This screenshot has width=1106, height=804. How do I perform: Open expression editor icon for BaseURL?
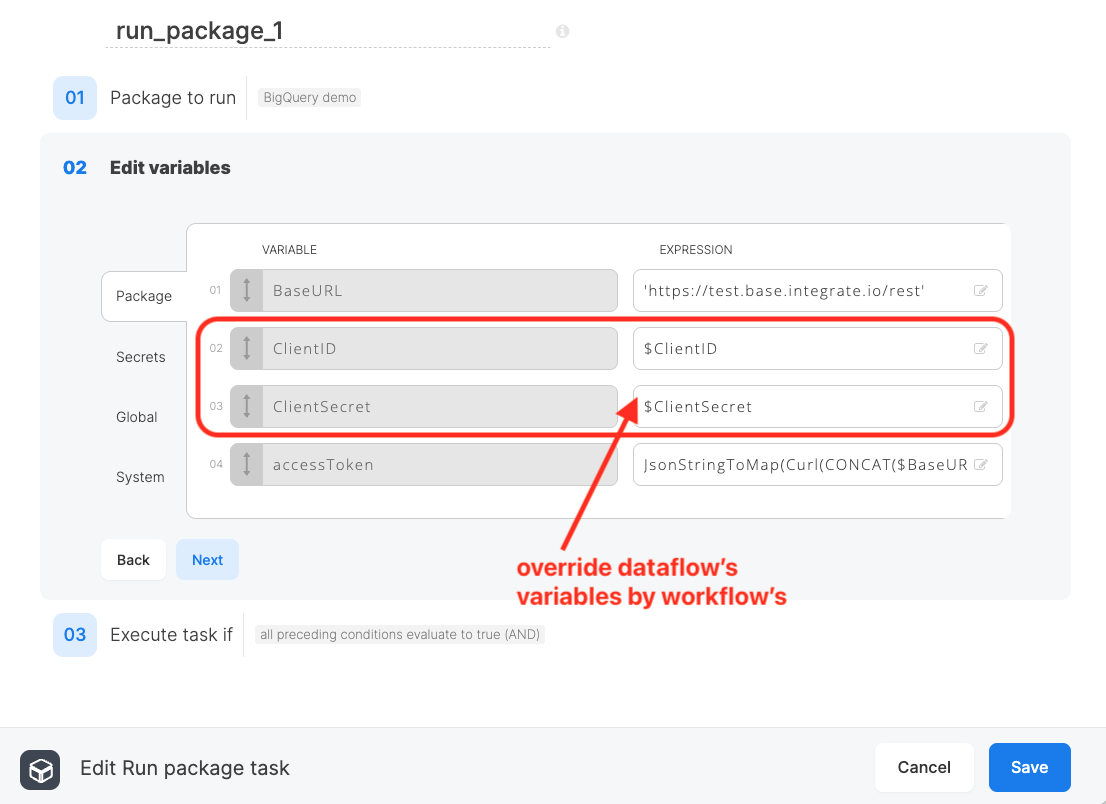tap(980, 291)
